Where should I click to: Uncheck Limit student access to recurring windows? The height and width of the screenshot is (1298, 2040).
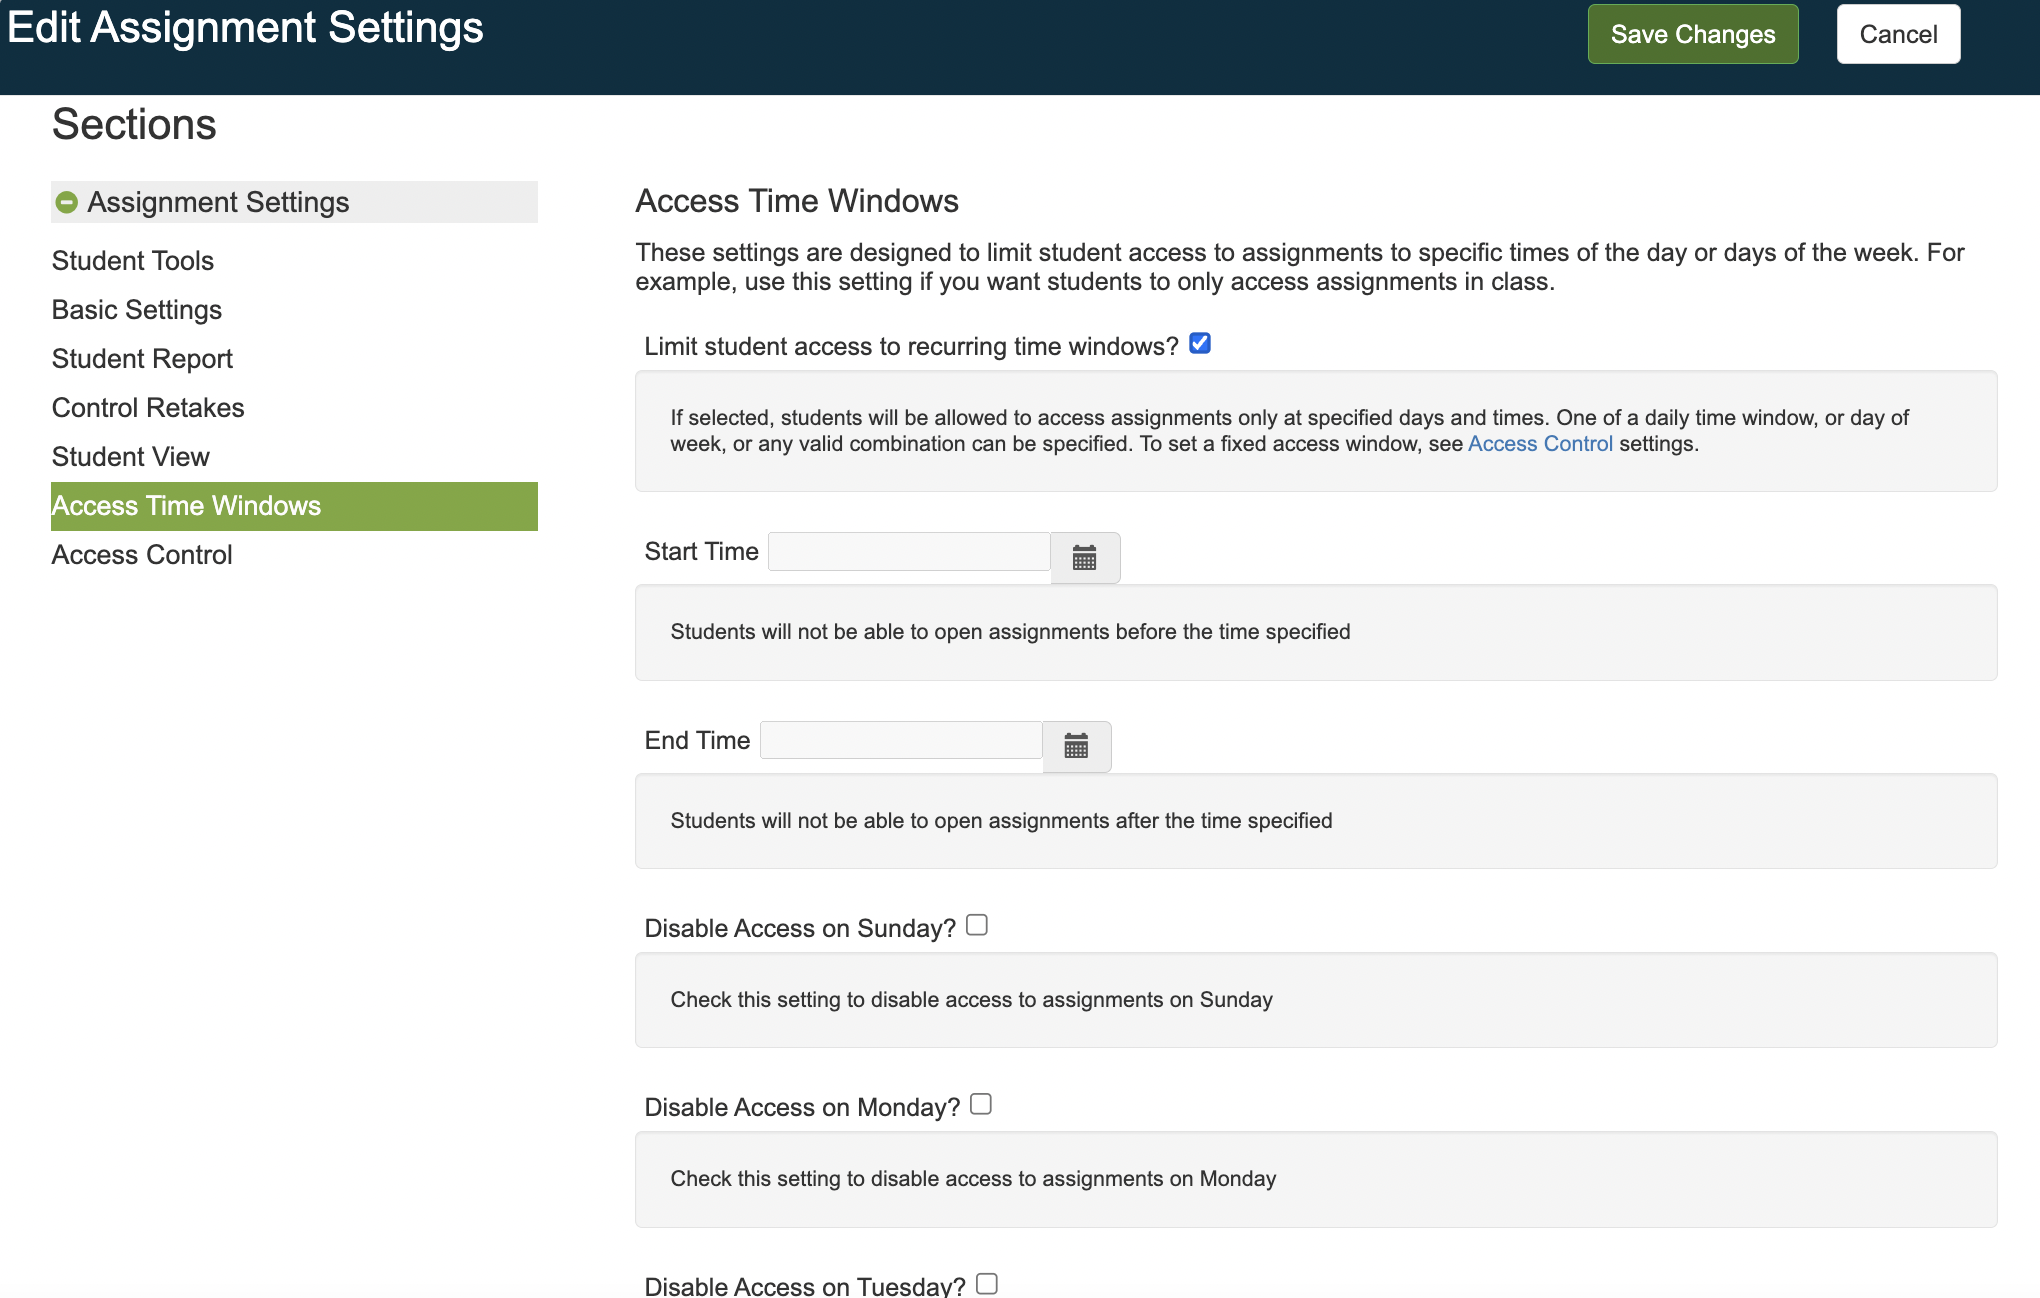click(x=1200, y=344)
